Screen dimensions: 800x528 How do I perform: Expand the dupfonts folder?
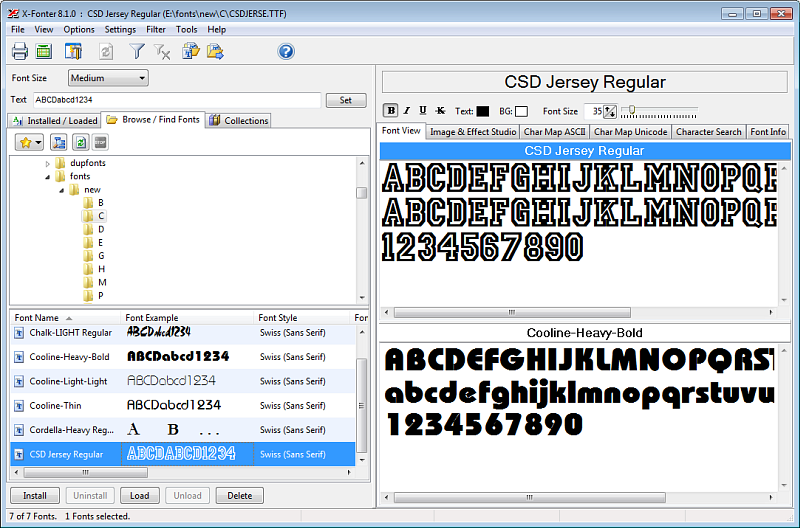(x=47, y=163)
